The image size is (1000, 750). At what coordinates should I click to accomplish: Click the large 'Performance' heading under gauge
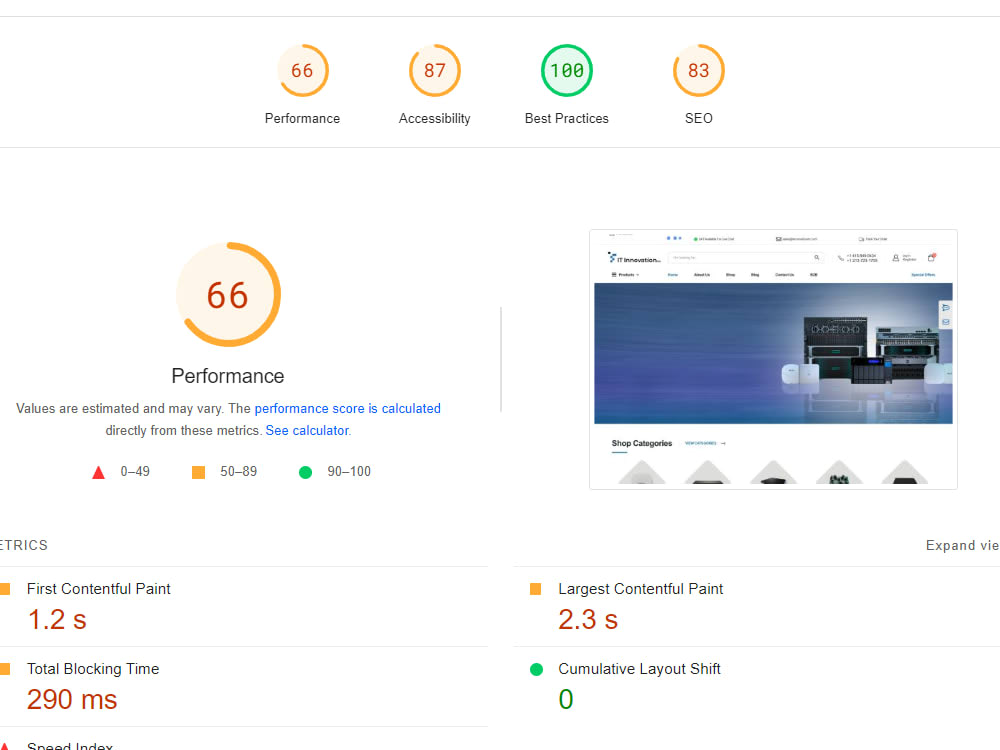[x=228, y=376]
